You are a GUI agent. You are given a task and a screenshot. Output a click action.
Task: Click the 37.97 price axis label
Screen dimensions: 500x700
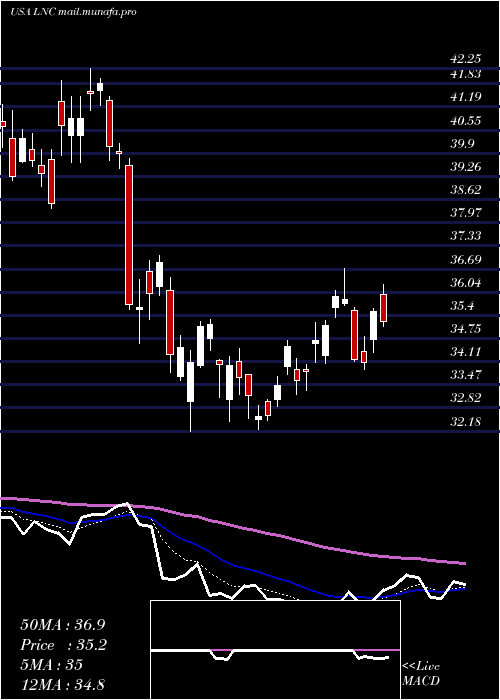tap(466, 212)
